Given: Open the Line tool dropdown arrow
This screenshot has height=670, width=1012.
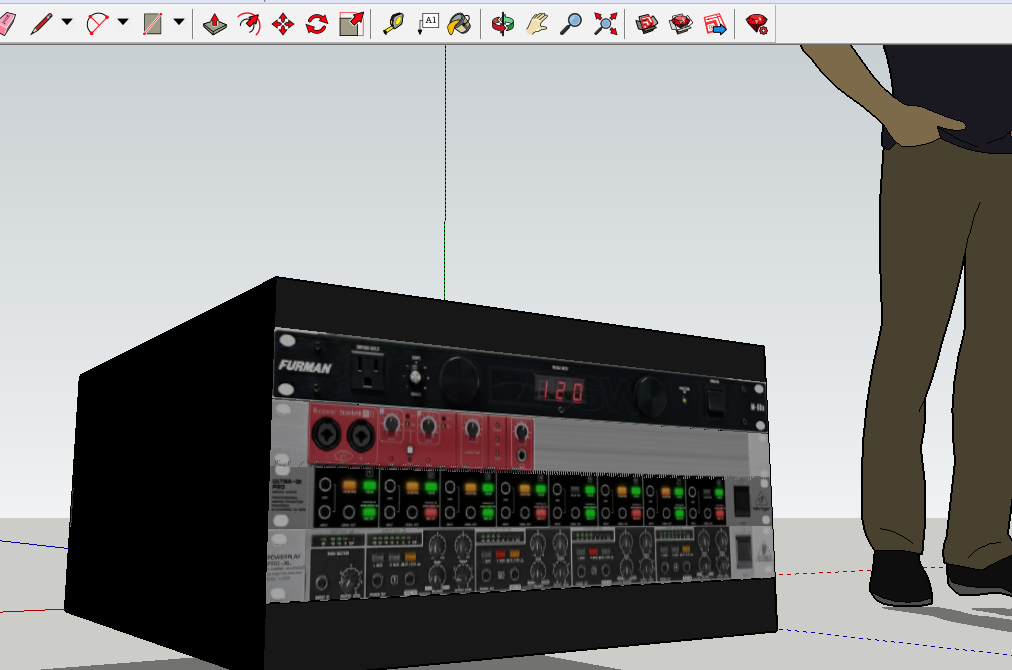Looking at the screenshot, I should [67, 22].
